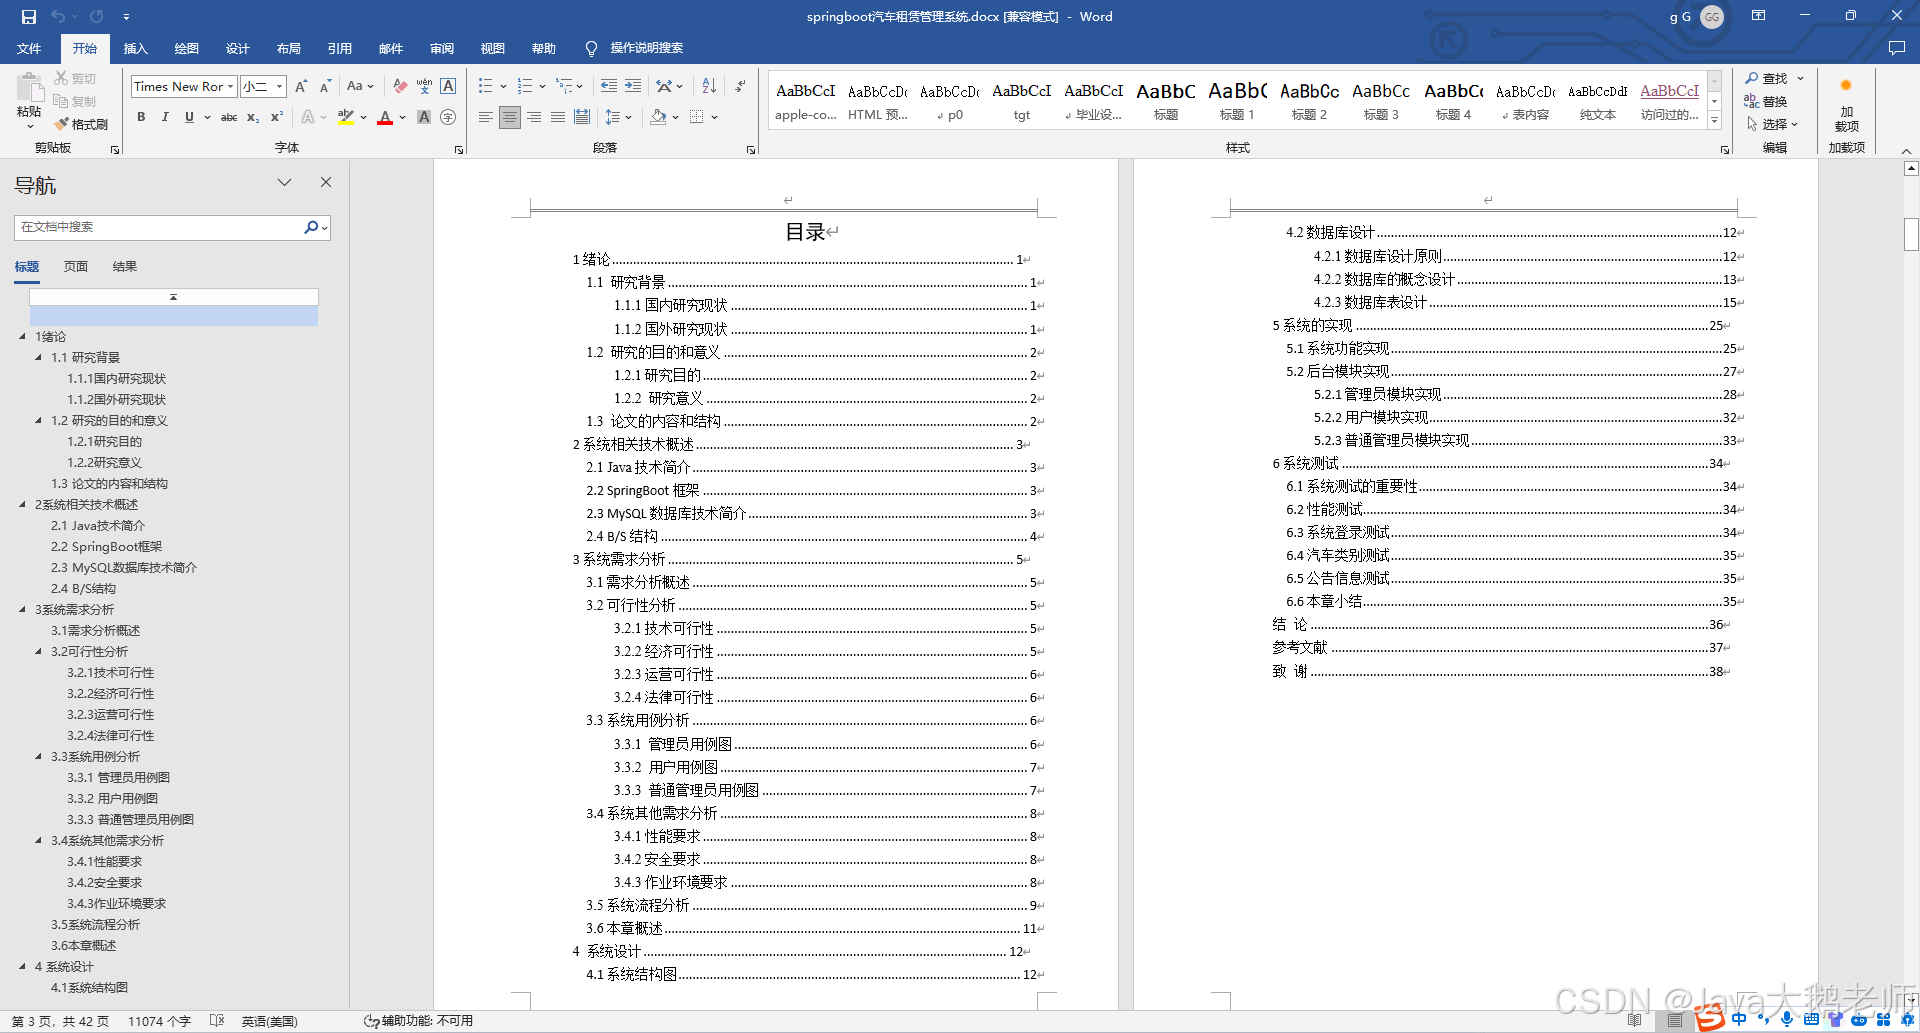This screenshot has height=1033, width=1920.
Task: Apply the red font color
Action: (385, 117)
